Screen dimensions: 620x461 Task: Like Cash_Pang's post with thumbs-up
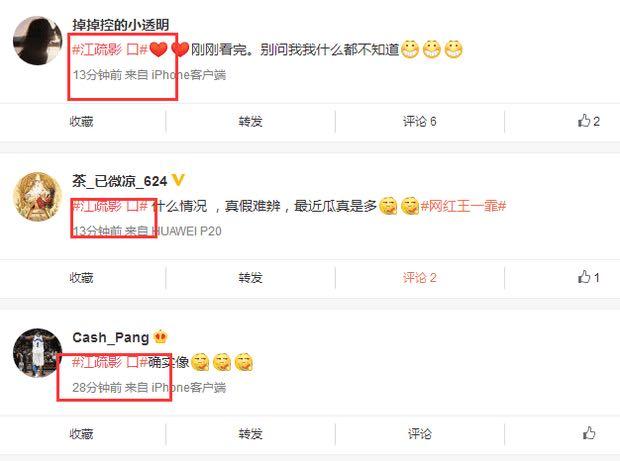589,433
